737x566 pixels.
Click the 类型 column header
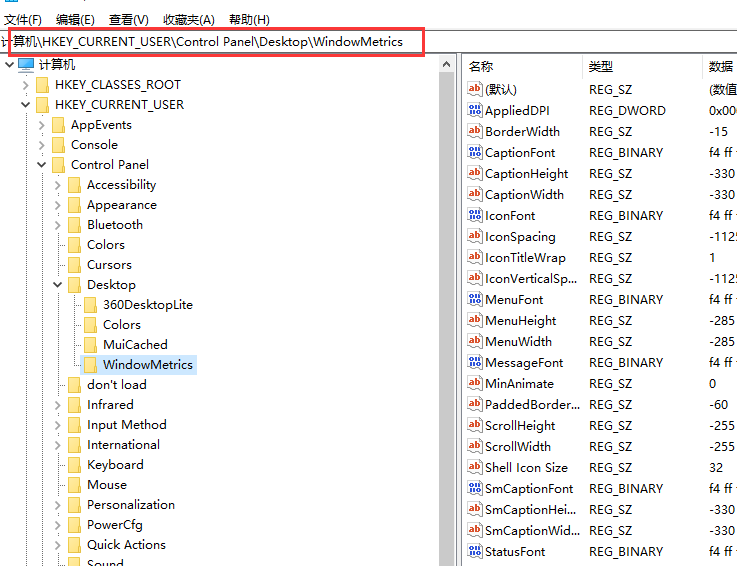pos(600,67)
